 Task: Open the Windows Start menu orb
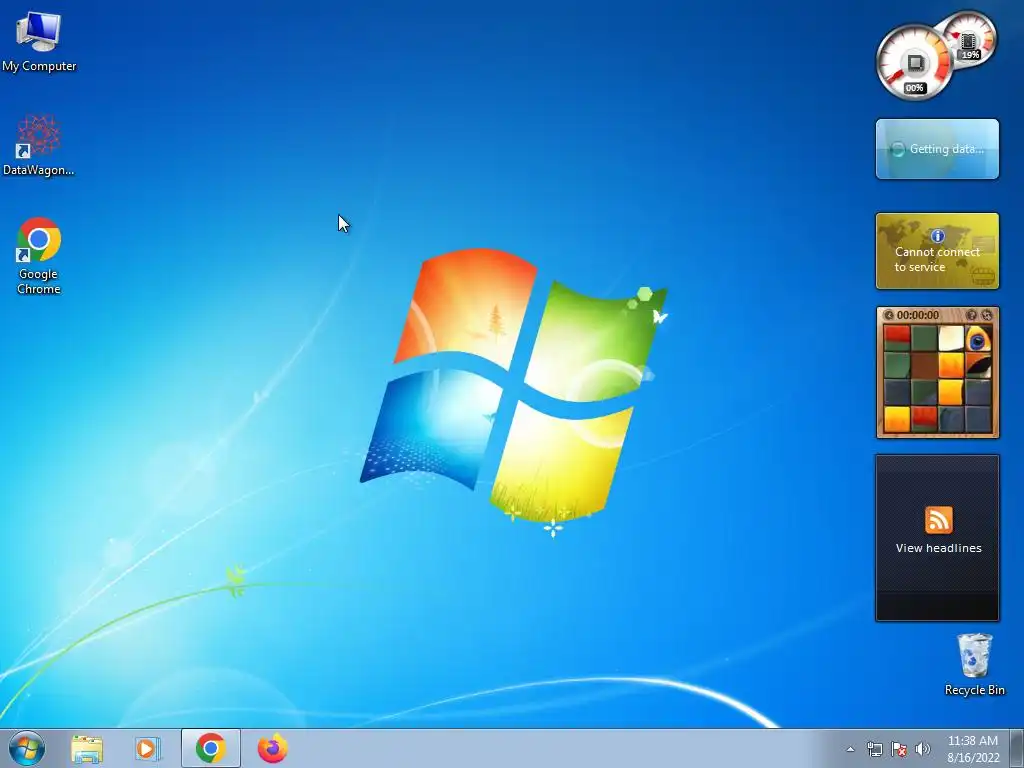point(27,748)
